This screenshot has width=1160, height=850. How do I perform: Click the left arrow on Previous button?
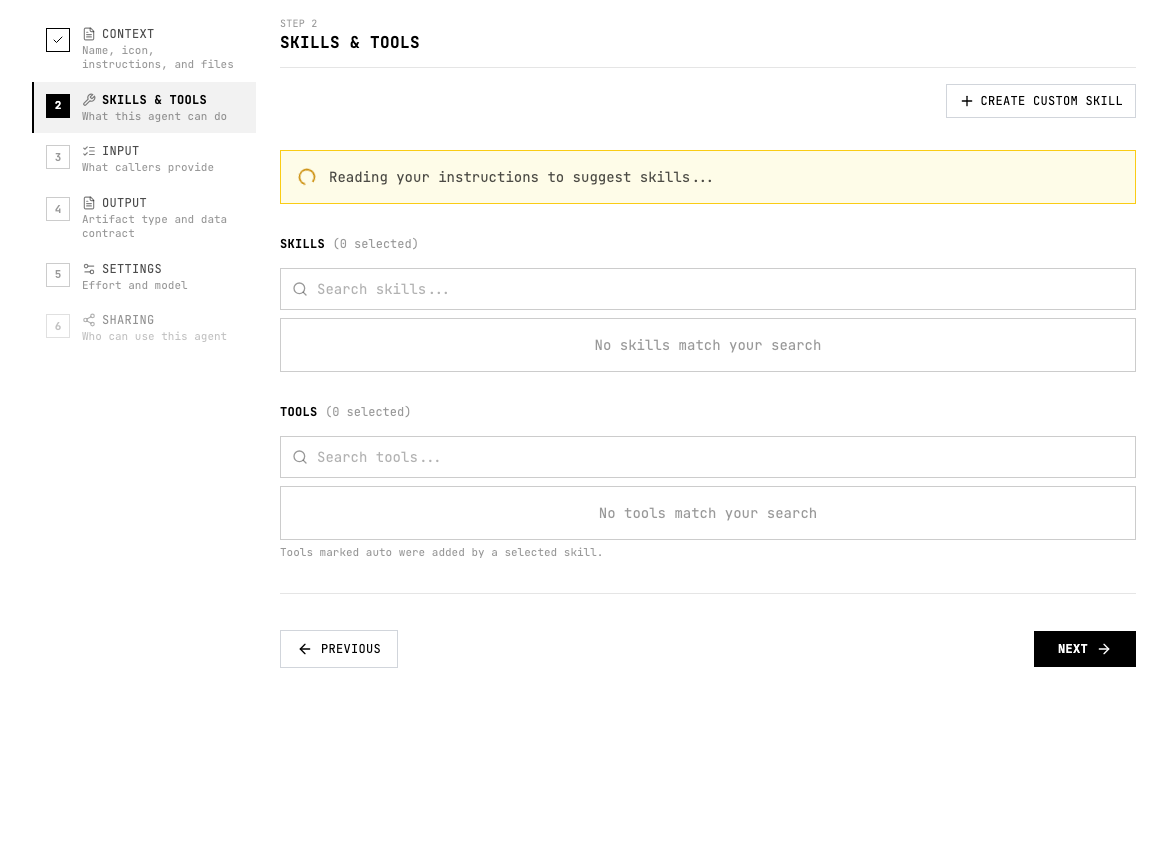click(x=305, y=649)
